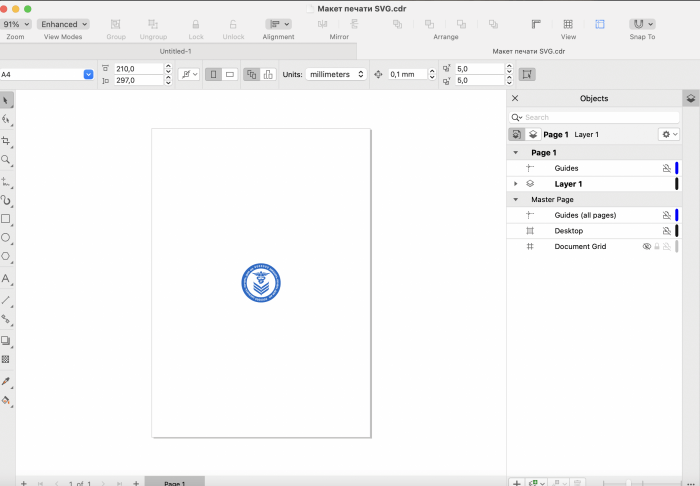Click the black Layer 1 color swatch
The image size is (700, 486).
[677, 184]
